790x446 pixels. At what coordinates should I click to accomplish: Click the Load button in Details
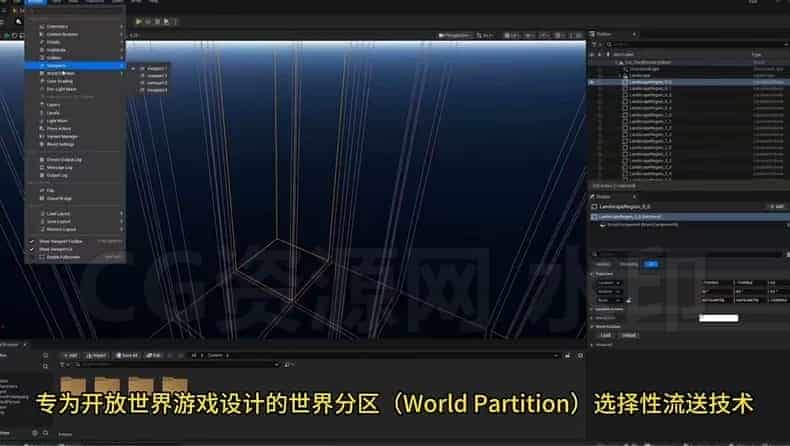[x=606, y=335]
